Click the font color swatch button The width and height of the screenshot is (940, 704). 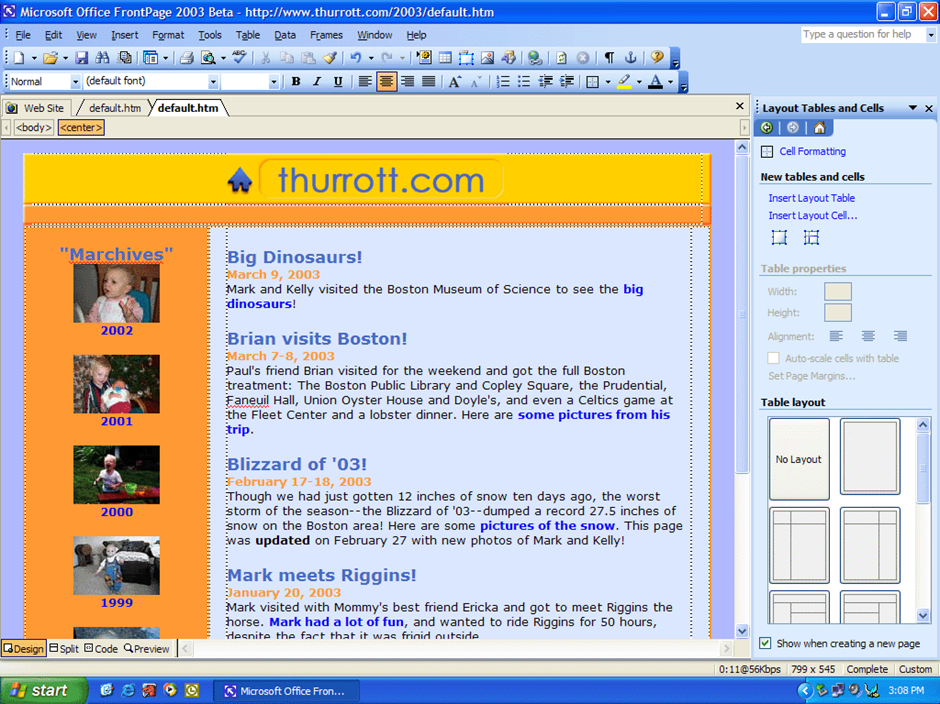click(x=655, y=82)
